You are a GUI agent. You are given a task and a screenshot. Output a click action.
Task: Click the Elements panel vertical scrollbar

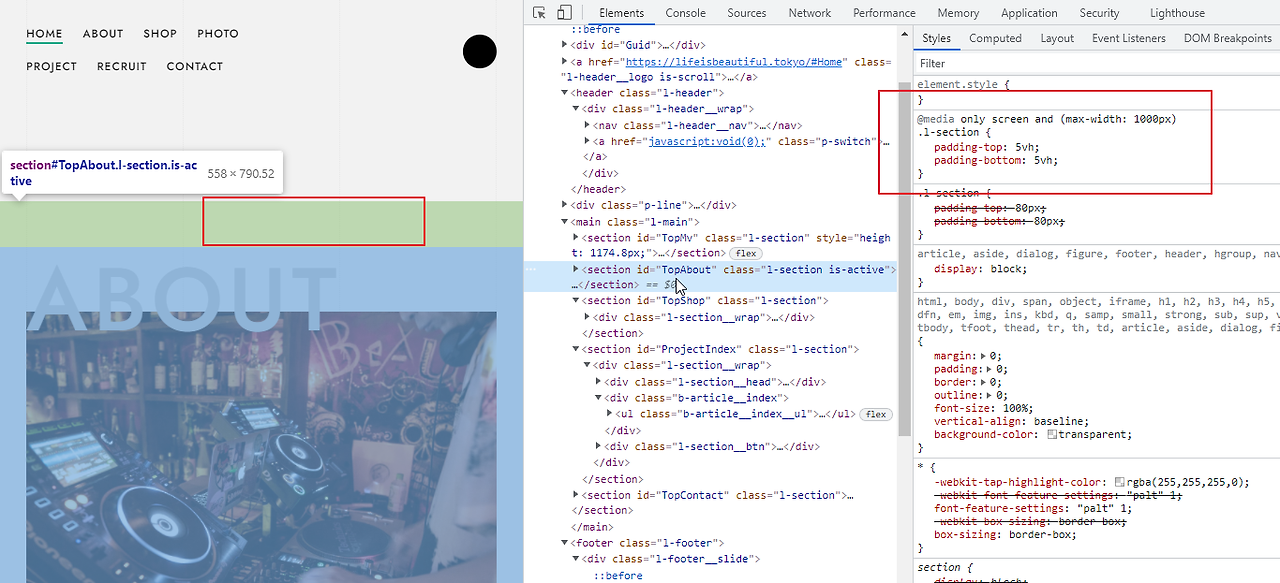click(905, 260)
